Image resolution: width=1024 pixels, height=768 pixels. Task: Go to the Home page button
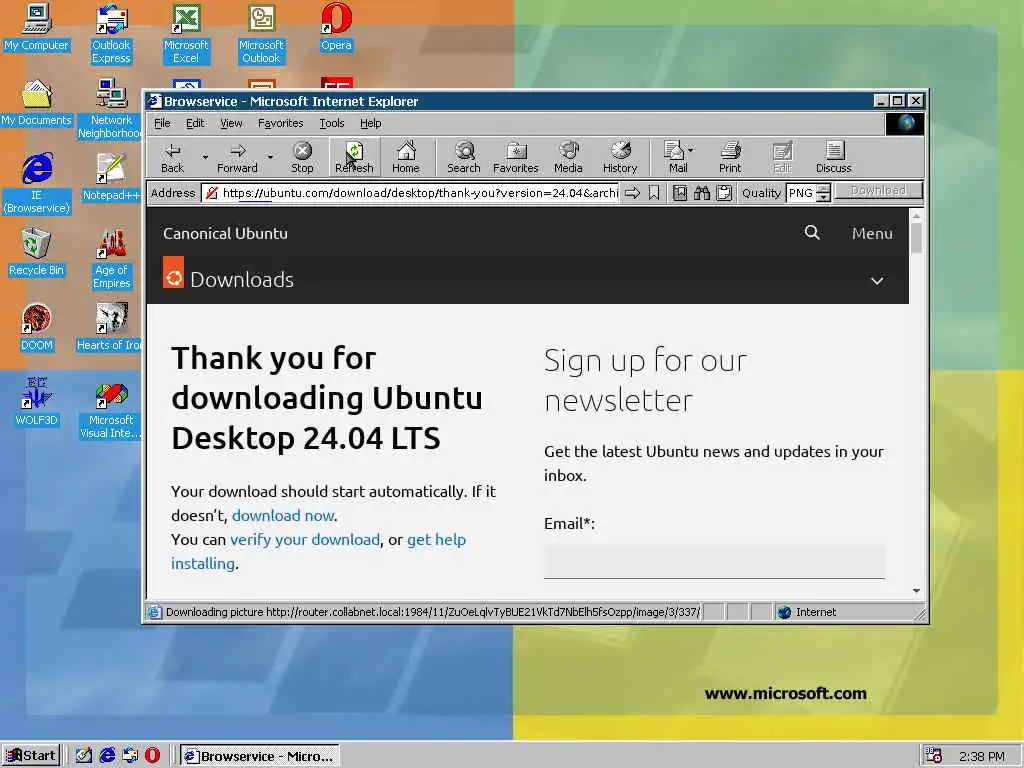click(x=406, y=157)
